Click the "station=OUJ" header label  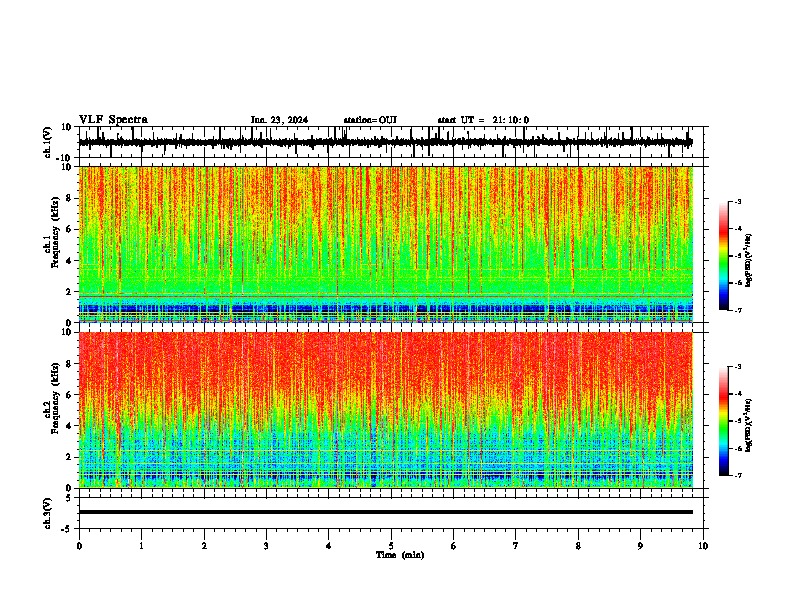coord(370,120)
